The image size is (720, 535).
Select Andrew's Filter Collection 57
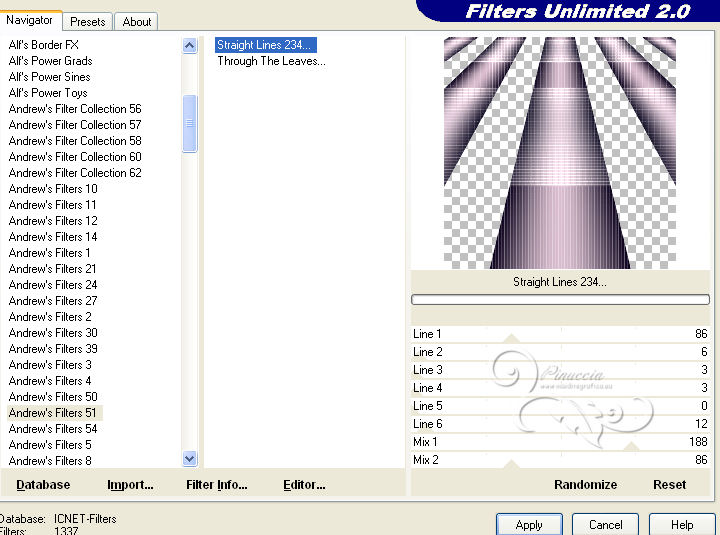[x=75, y=125]
